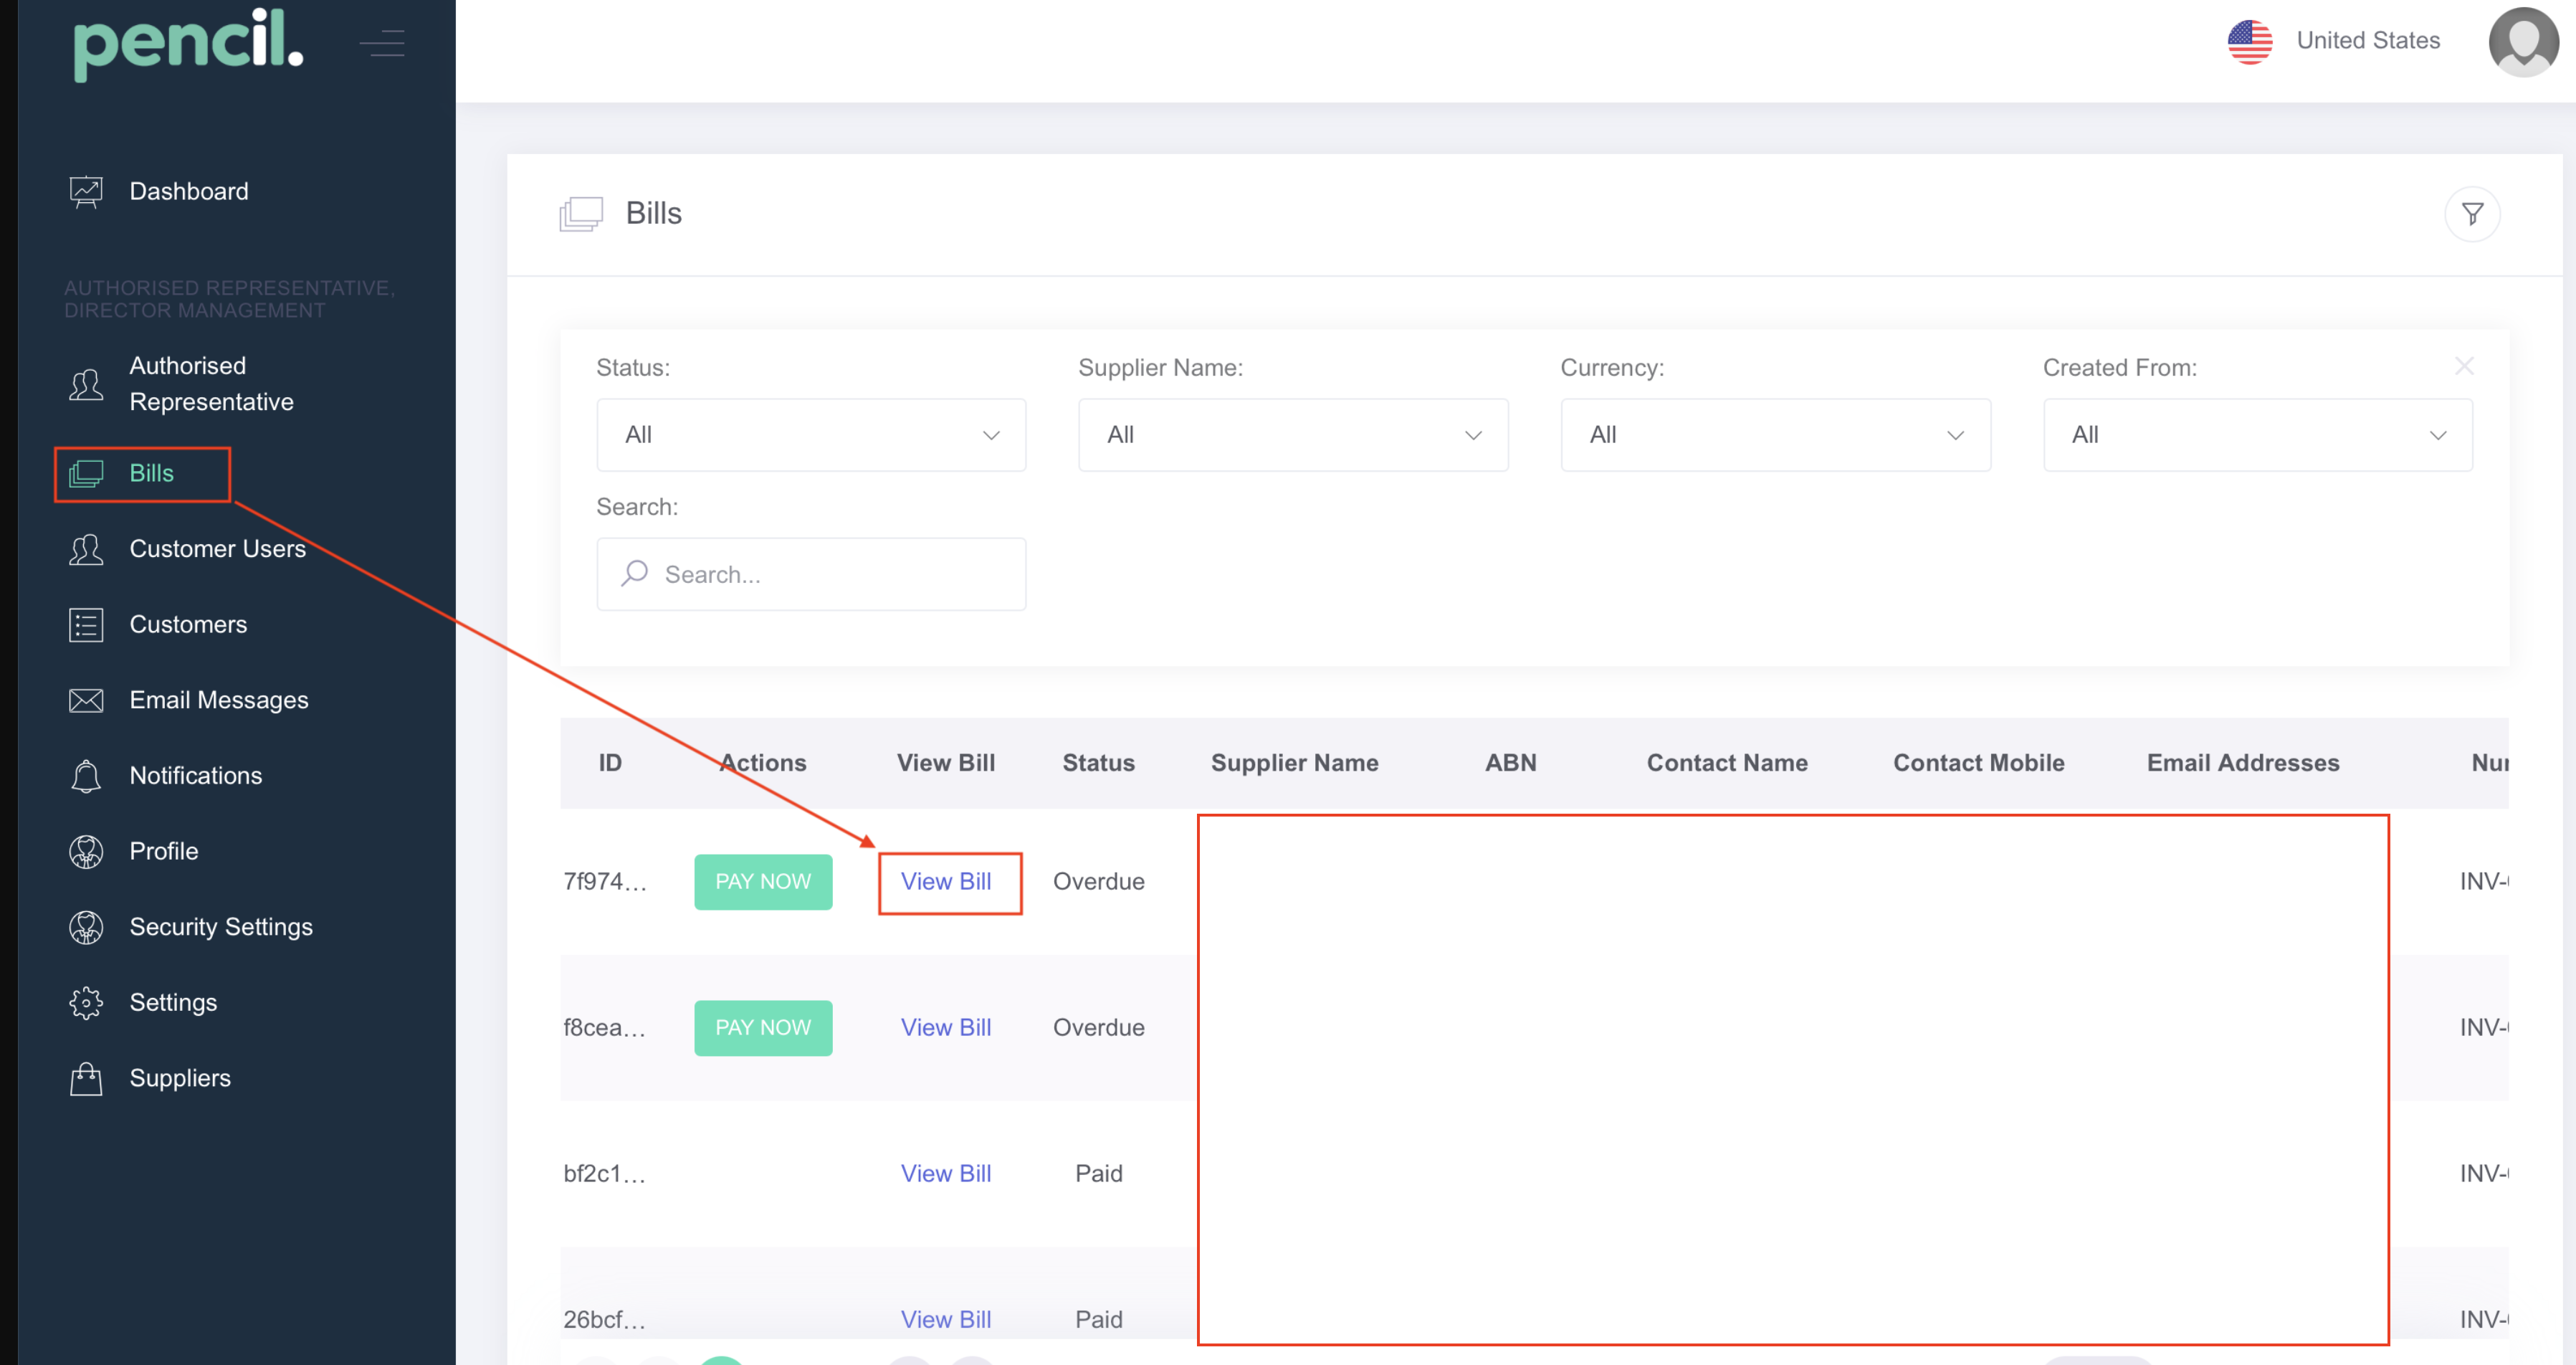Click View Bill for paid bill bf2c1
The height and width of the screenshot is (1365, 2576).
click(x=945, y=1173)
